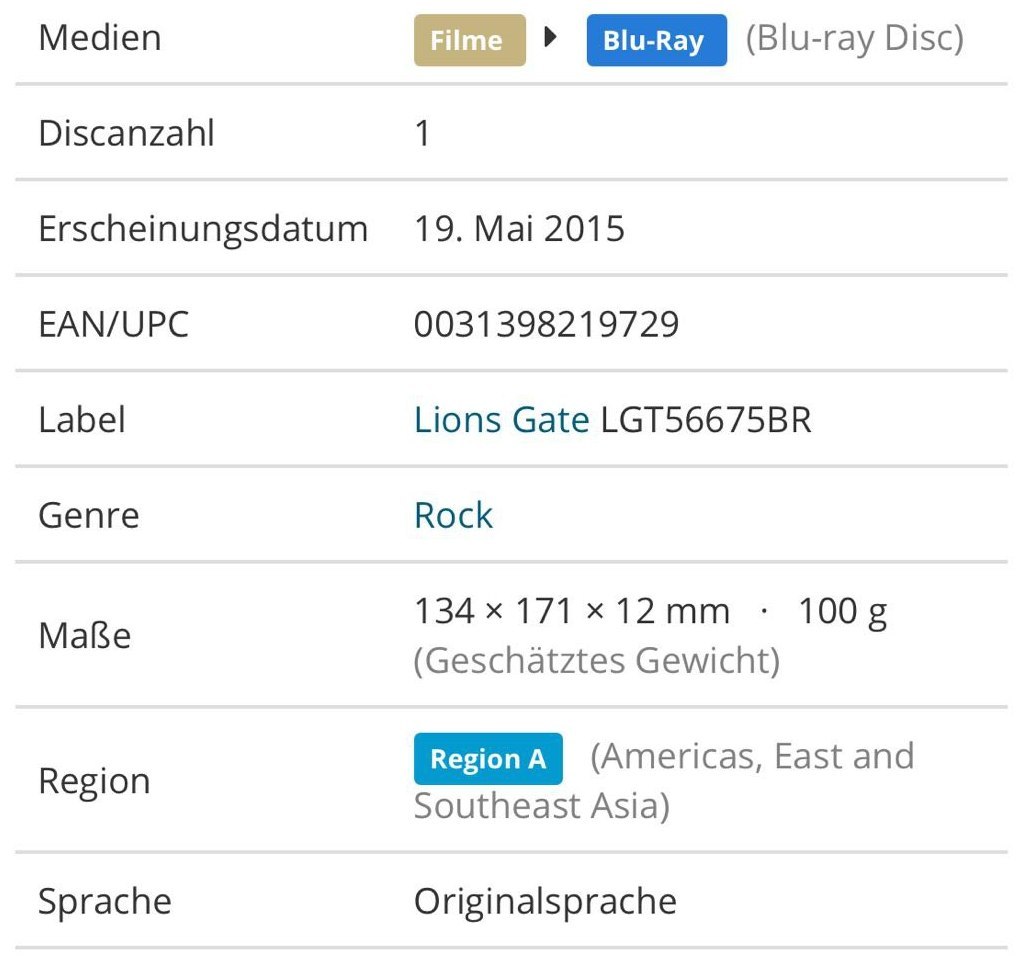Viewport: 1021px width, 959px height.
Task: Click the Sprache row label
Action: [104, 902]
